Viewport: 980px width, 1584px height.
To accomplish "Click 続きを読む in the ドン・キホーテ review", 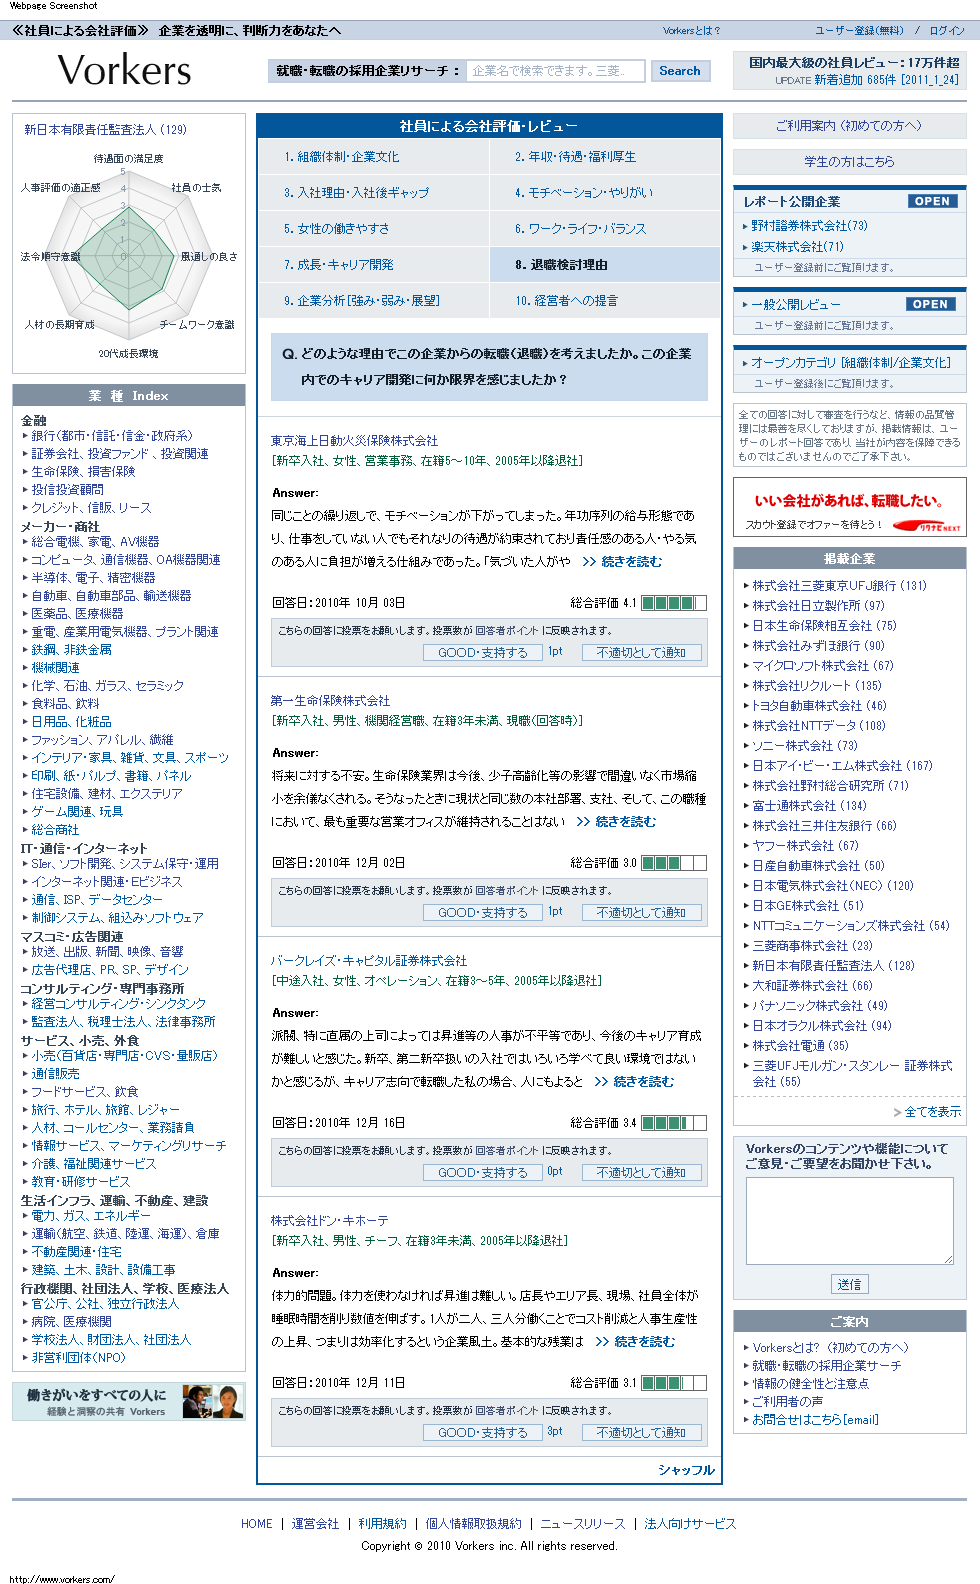I will point(635,1342).
